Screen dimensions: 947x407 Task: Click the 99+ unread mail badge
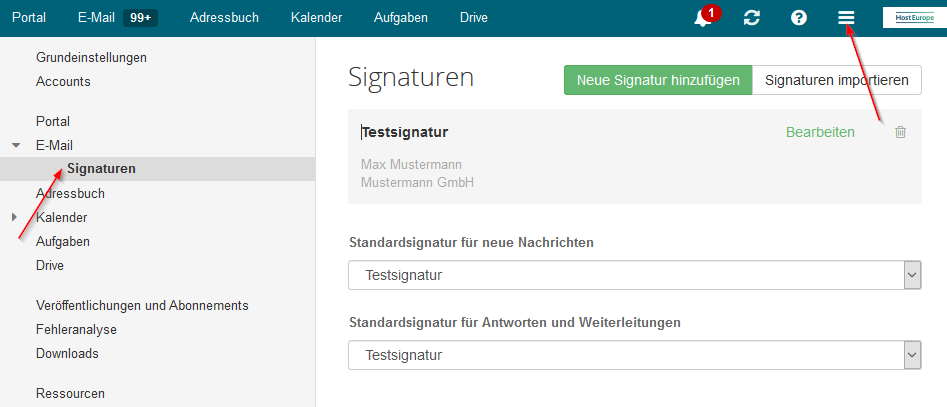[x=140, y=18]
